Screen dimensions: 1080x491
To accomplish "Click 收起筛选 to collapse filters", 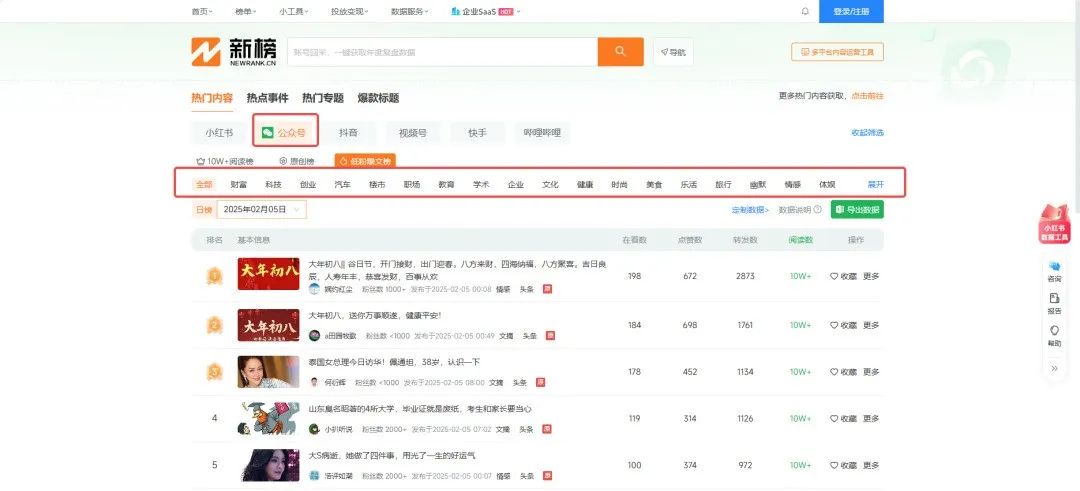I will click(867, 132).
